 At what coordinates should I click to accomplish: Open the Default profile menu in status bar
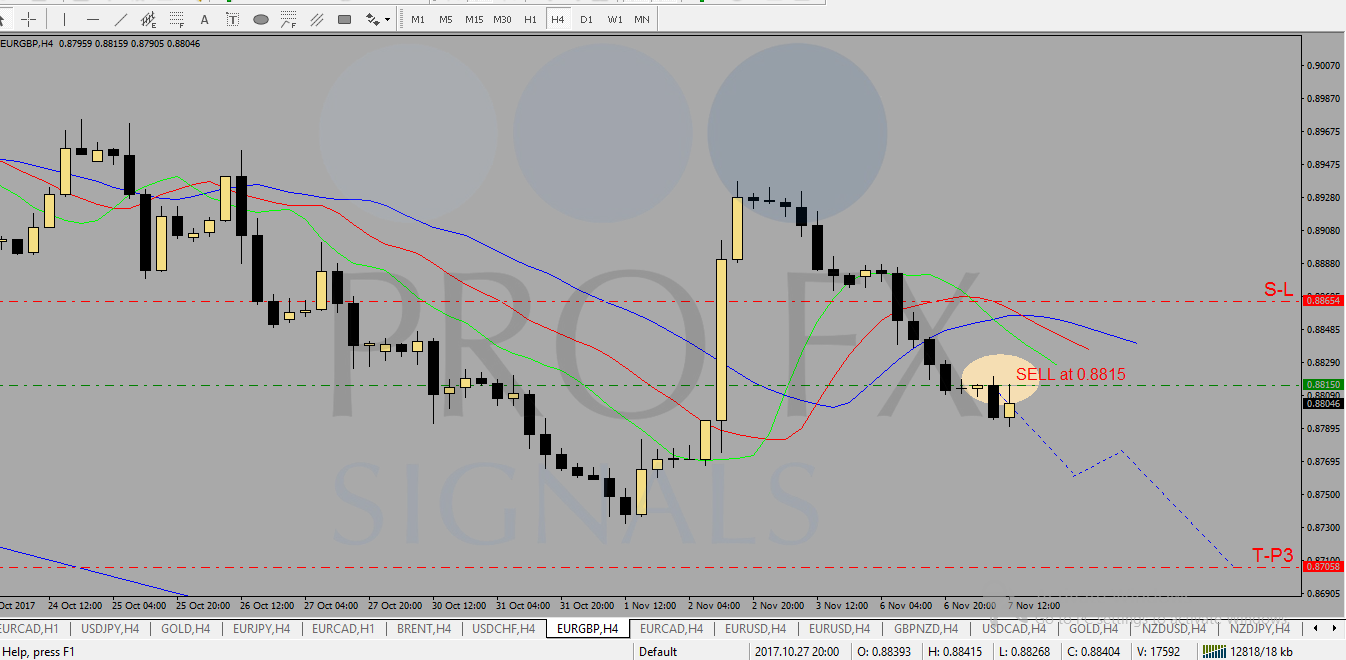tap(658, 651)
